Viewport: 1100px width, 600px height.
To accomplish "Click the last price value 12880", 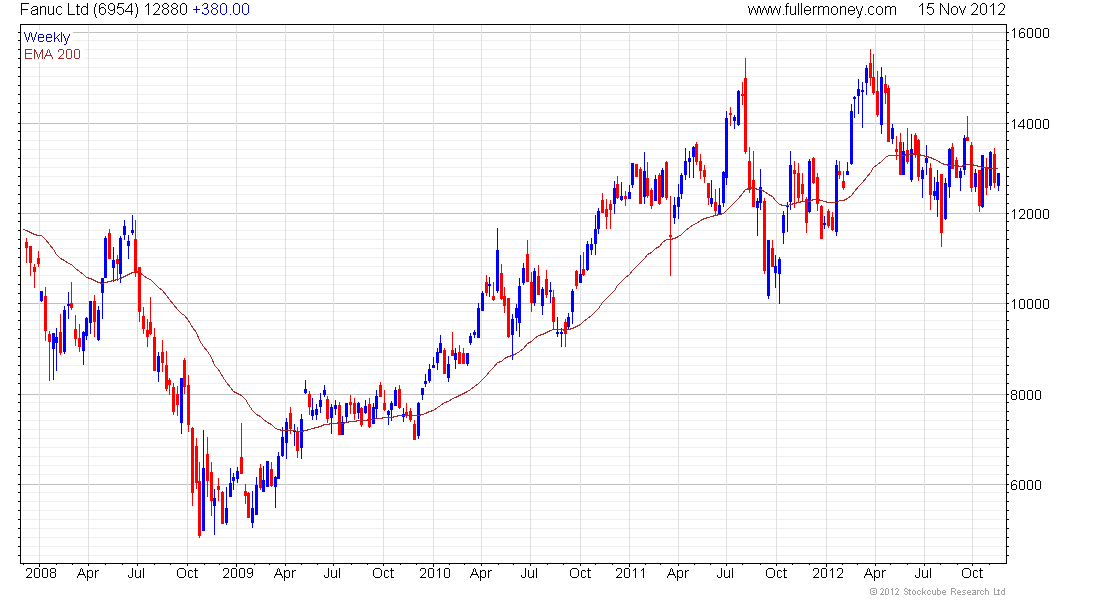I will point(166,10).
